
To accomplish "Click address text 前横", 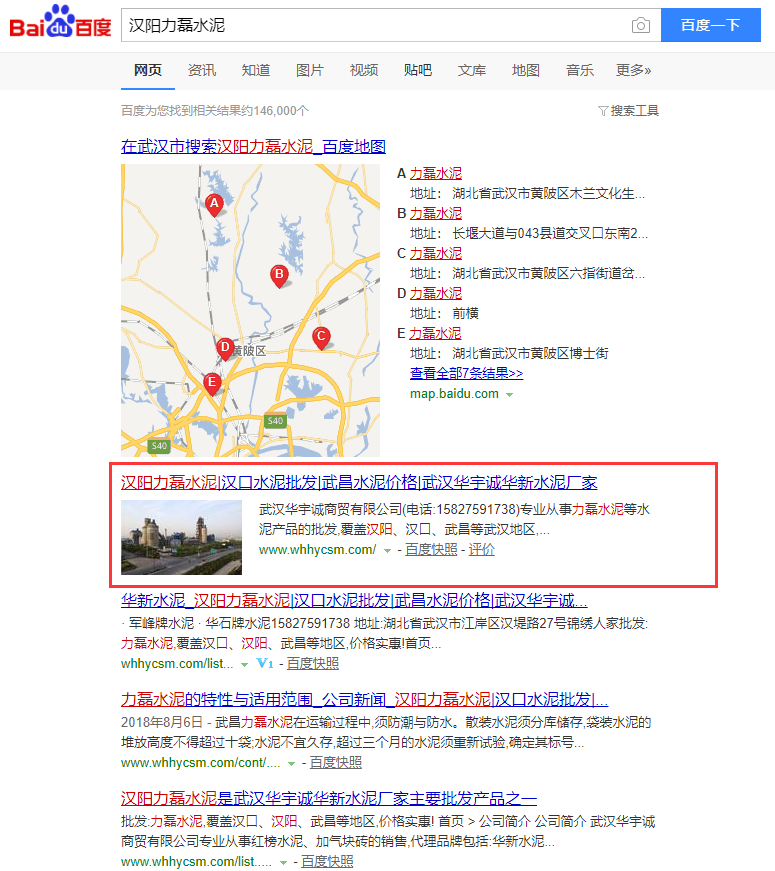I will [466, 313].
